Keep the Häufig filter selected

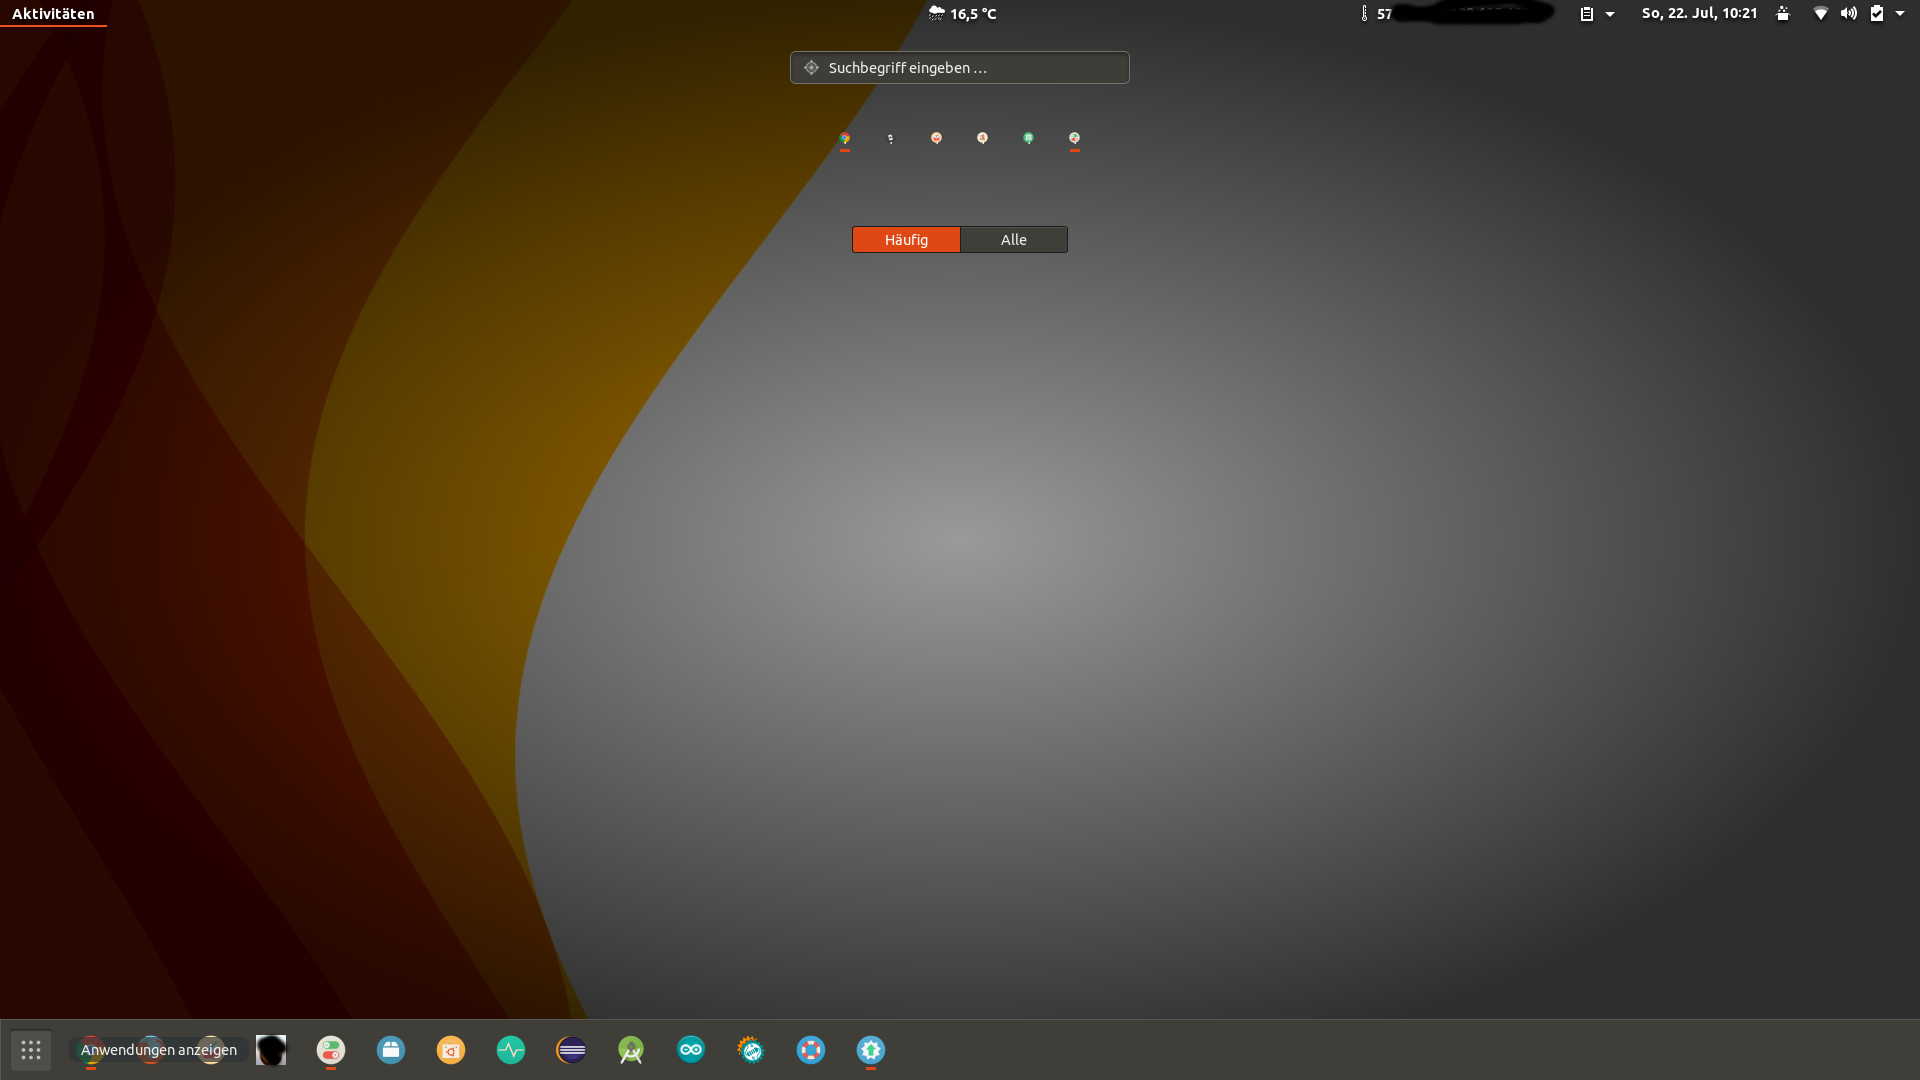[905, 239]
